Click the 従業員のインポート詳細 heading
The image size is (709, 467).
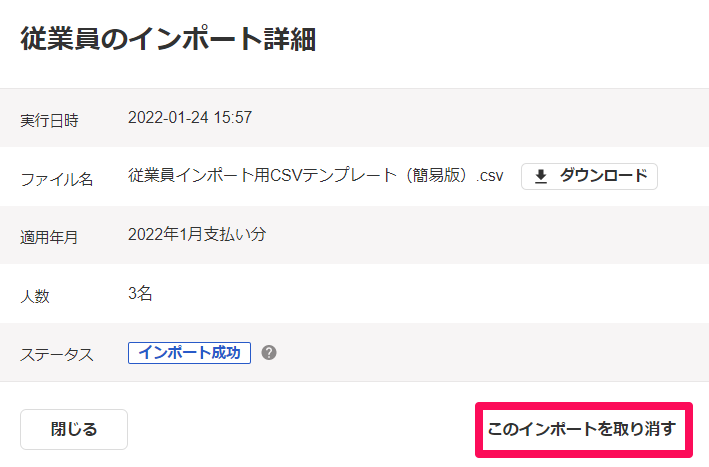pyautogui.click(x=168, y=39)
